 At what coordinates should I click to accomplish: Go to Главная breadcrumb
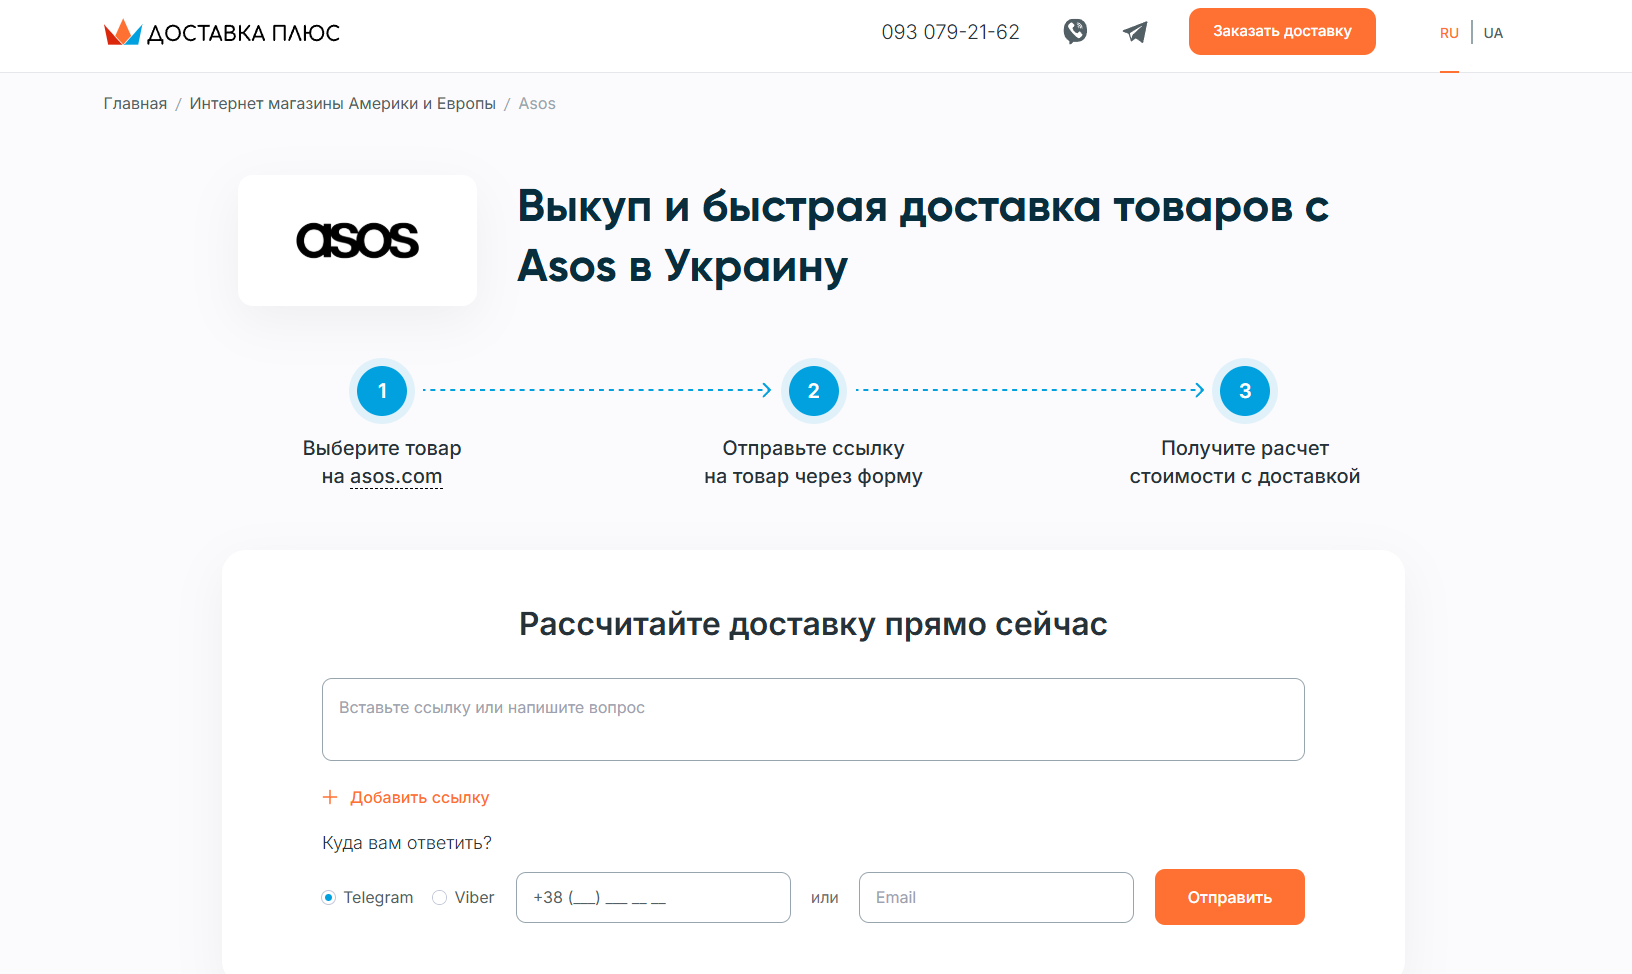click(135, 104)
